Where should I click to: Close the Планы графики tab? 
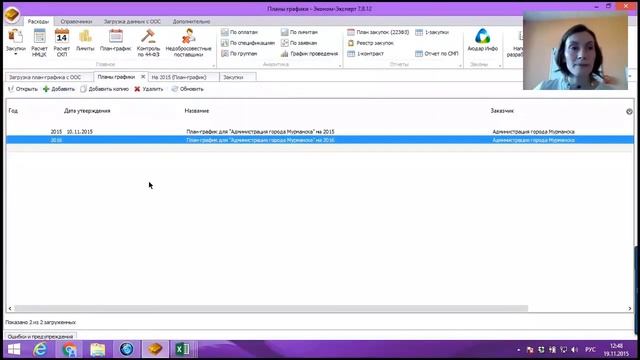pos(143,77)
